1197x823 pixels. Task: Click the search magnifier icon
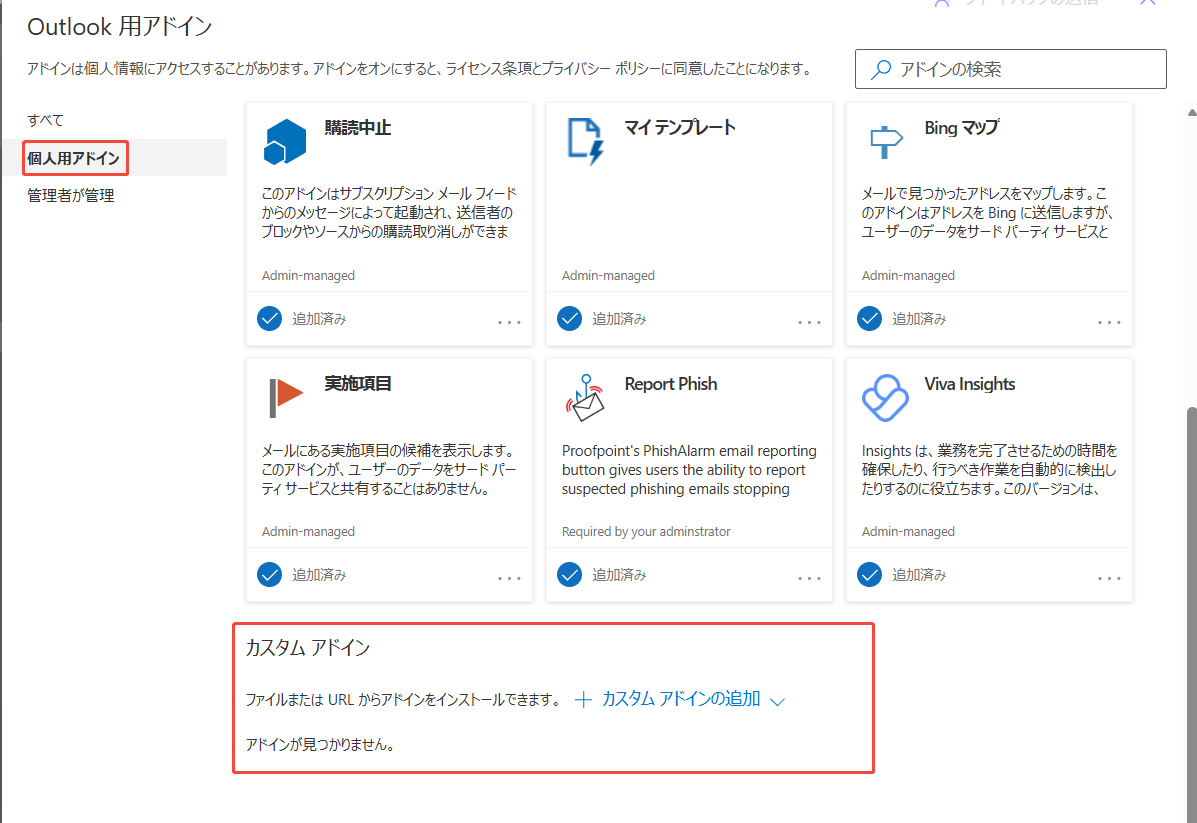[x=881, y=69]
